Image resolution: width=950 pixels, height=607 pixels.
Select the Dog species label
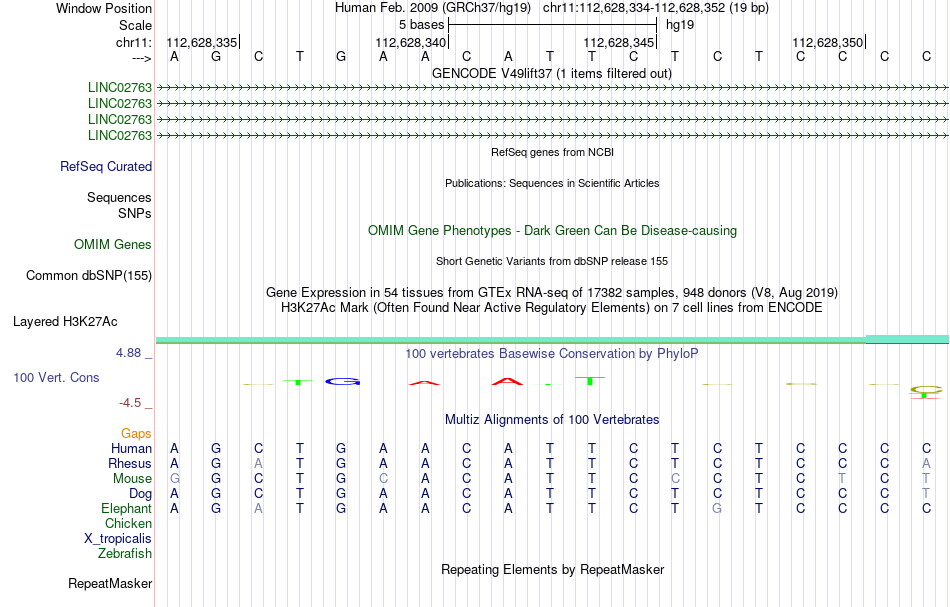click(140, 494)
